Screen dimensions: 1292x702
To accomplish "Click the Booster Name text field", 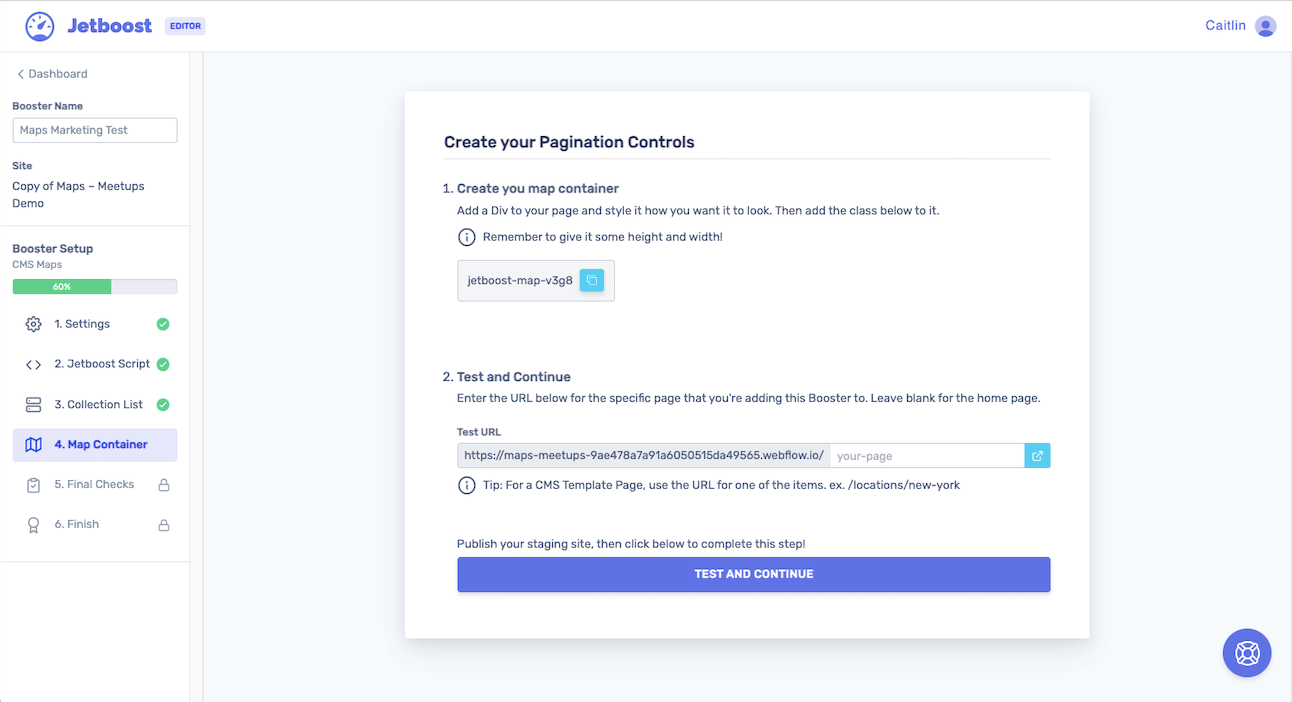I will click(95, 130).
